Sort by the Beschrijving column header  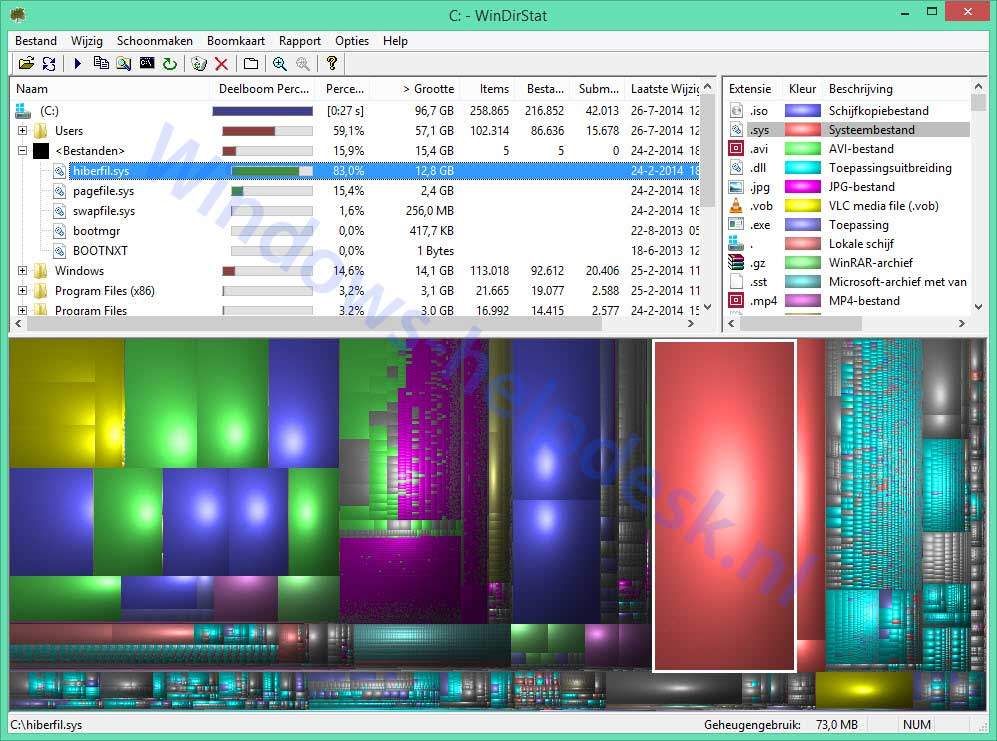tap(898, 89)
